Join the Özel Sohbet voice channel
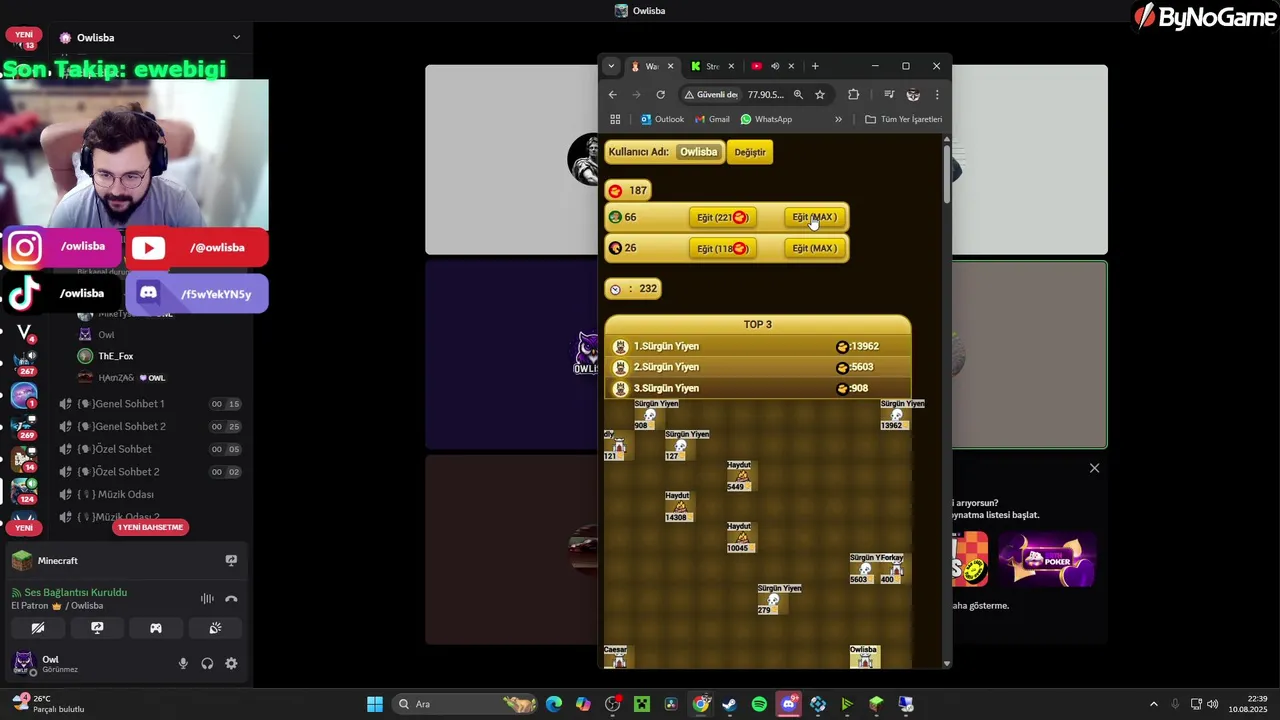Viewport: 1280px width, 720px height. pyautogui.click(x=150, y=449)
